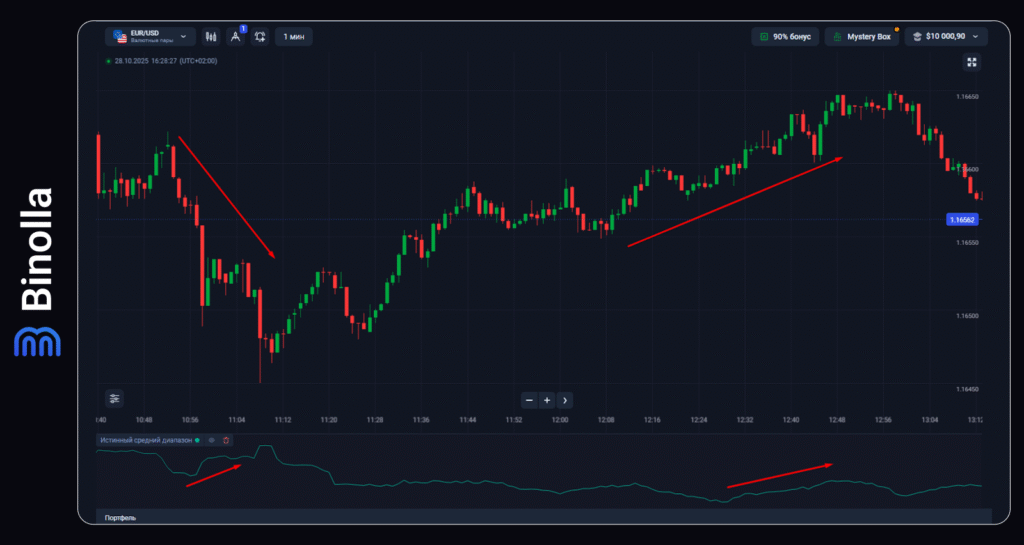1024x545 pixels.
Task: Click the 10:56 time axis label
Action: pos(190,420)
